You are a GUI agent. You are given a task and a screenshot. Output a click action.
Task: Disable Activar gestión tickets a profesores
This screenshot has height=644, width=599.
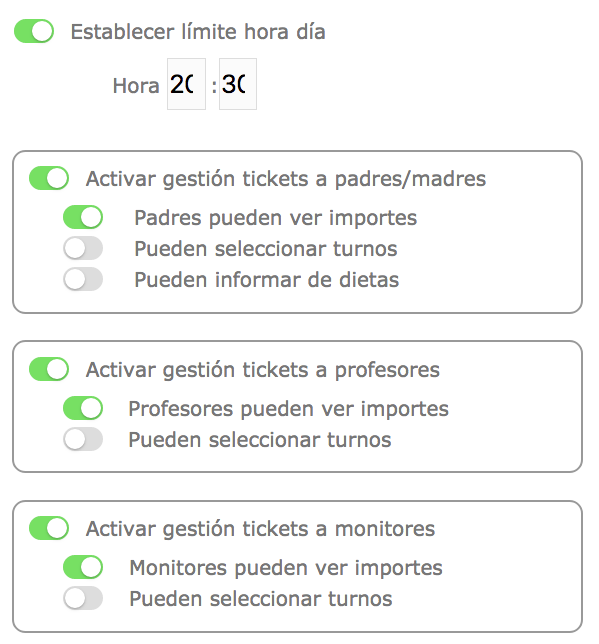pos(49,369)
